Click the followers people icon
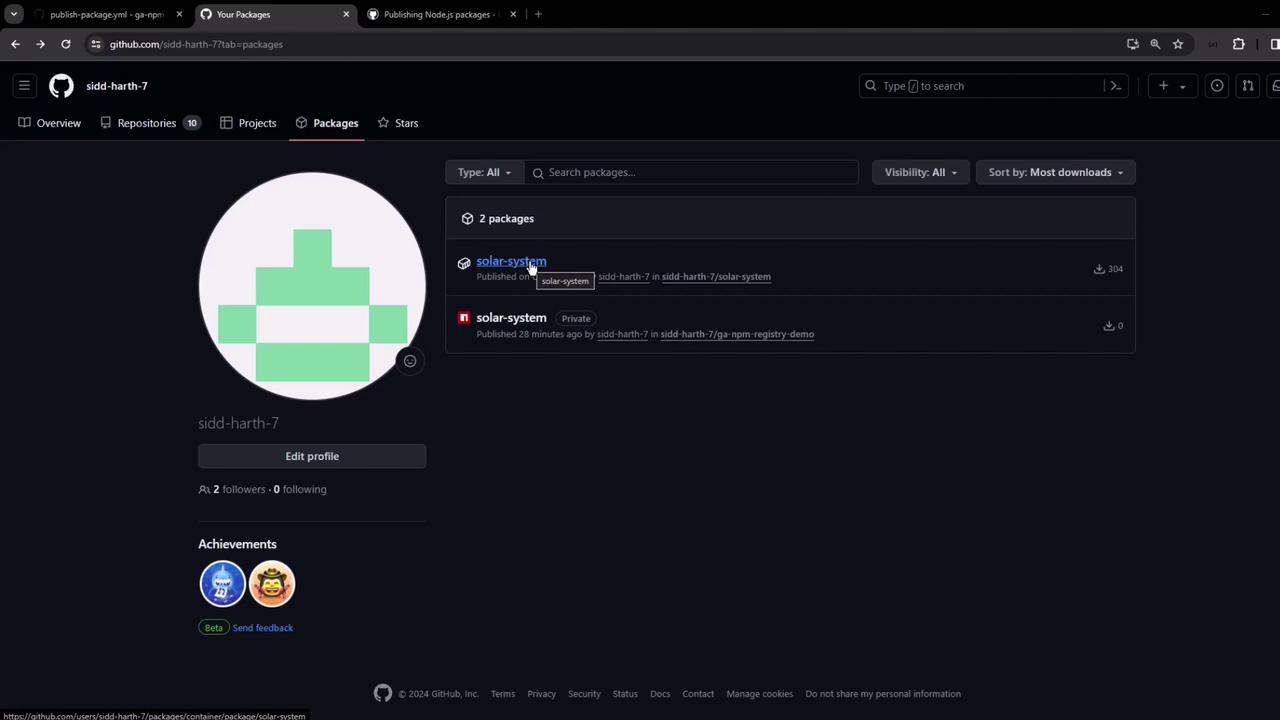This screenshot has width=1280, height=720. pos(204,489)
